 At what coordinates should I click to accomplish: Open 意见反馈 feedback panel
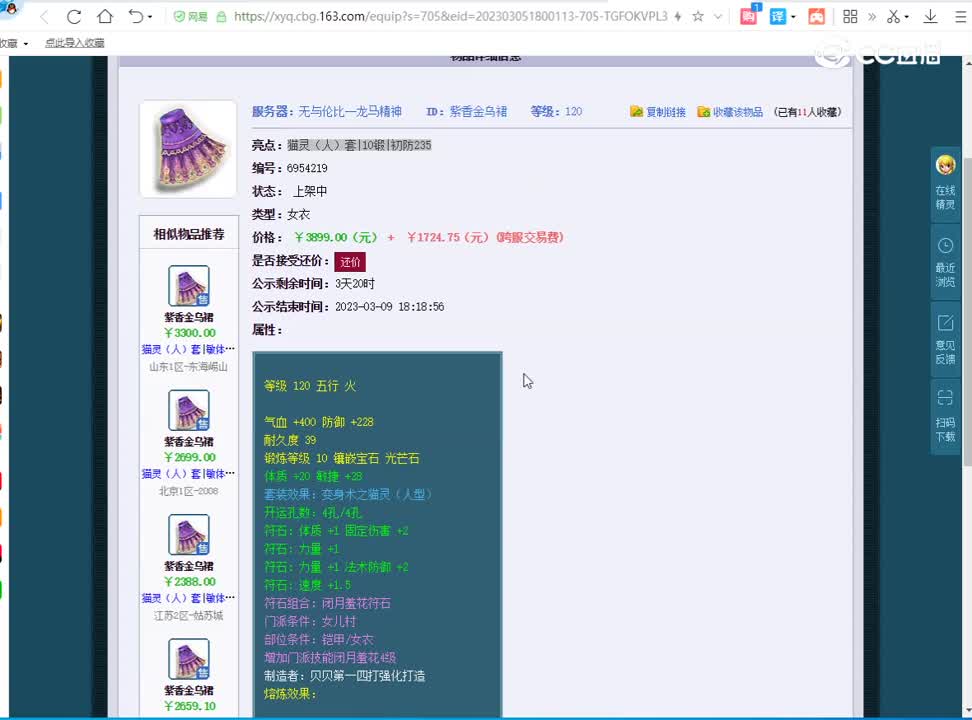click(x=945, y=339)
